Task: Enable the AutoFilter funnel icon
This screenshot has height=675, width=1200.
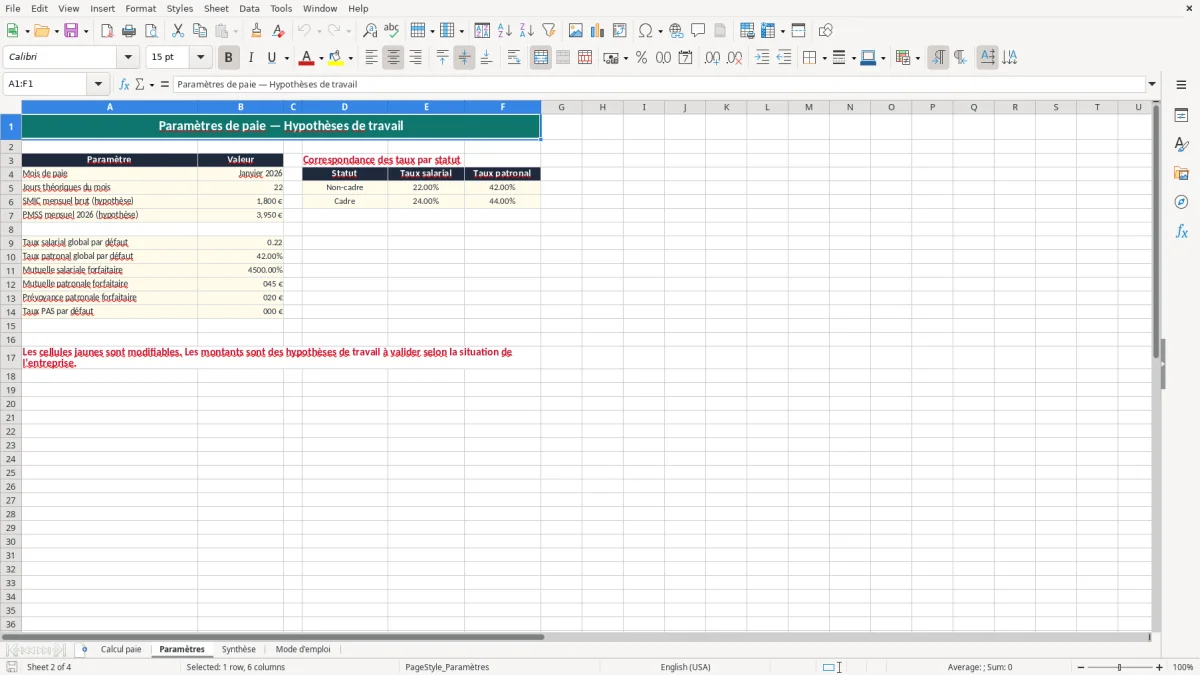Action: point(549,30)
